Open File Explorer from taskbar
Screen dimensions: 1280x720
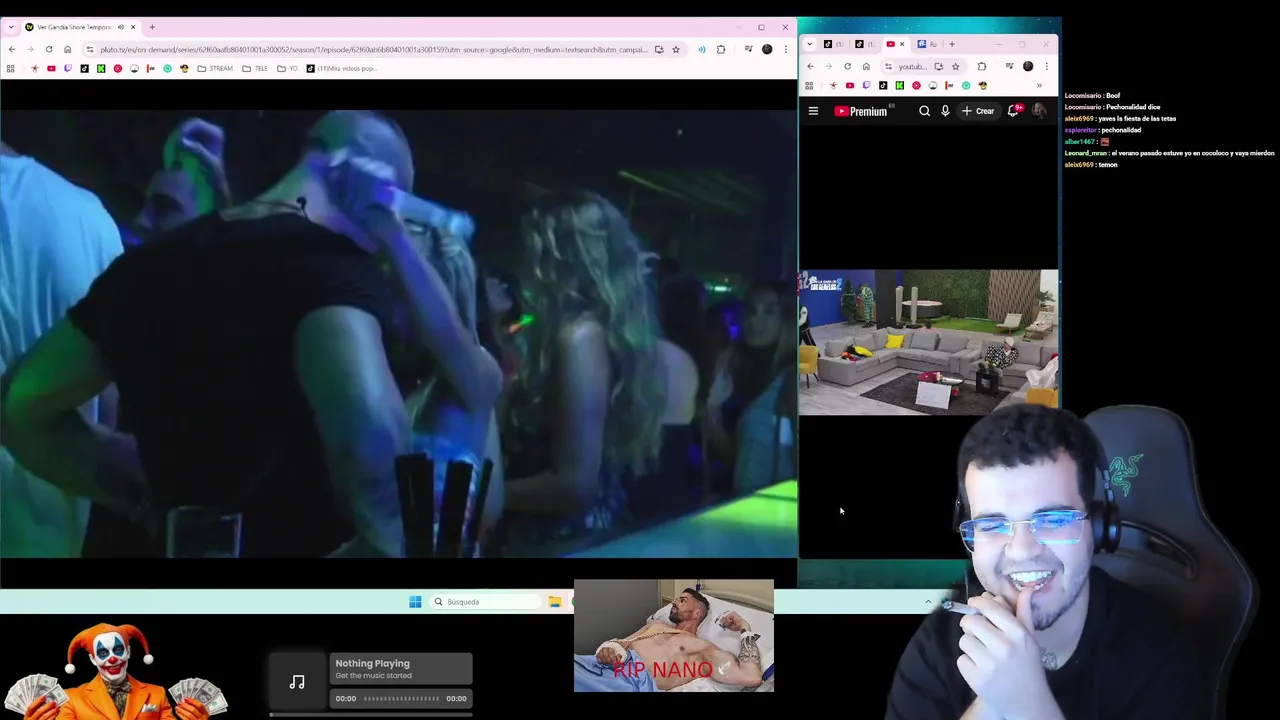click(554, 602)
